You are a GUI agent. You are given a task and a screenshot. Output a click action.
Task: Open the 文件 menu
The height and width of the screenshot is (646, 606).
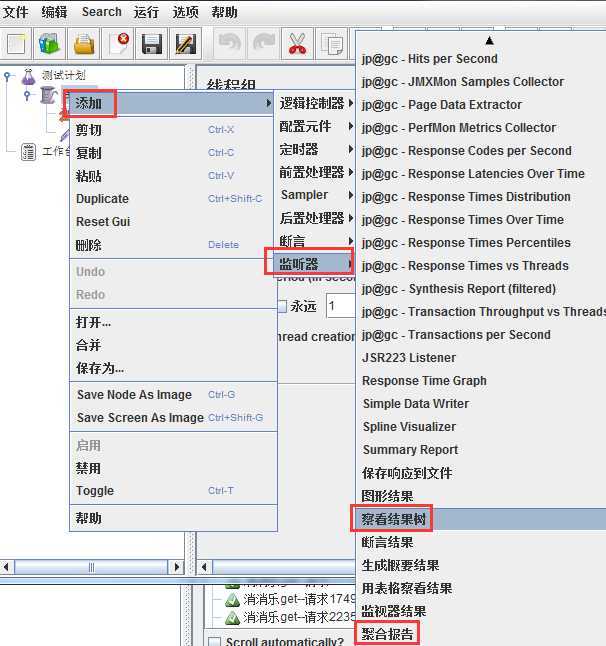[x=15, y=12]
